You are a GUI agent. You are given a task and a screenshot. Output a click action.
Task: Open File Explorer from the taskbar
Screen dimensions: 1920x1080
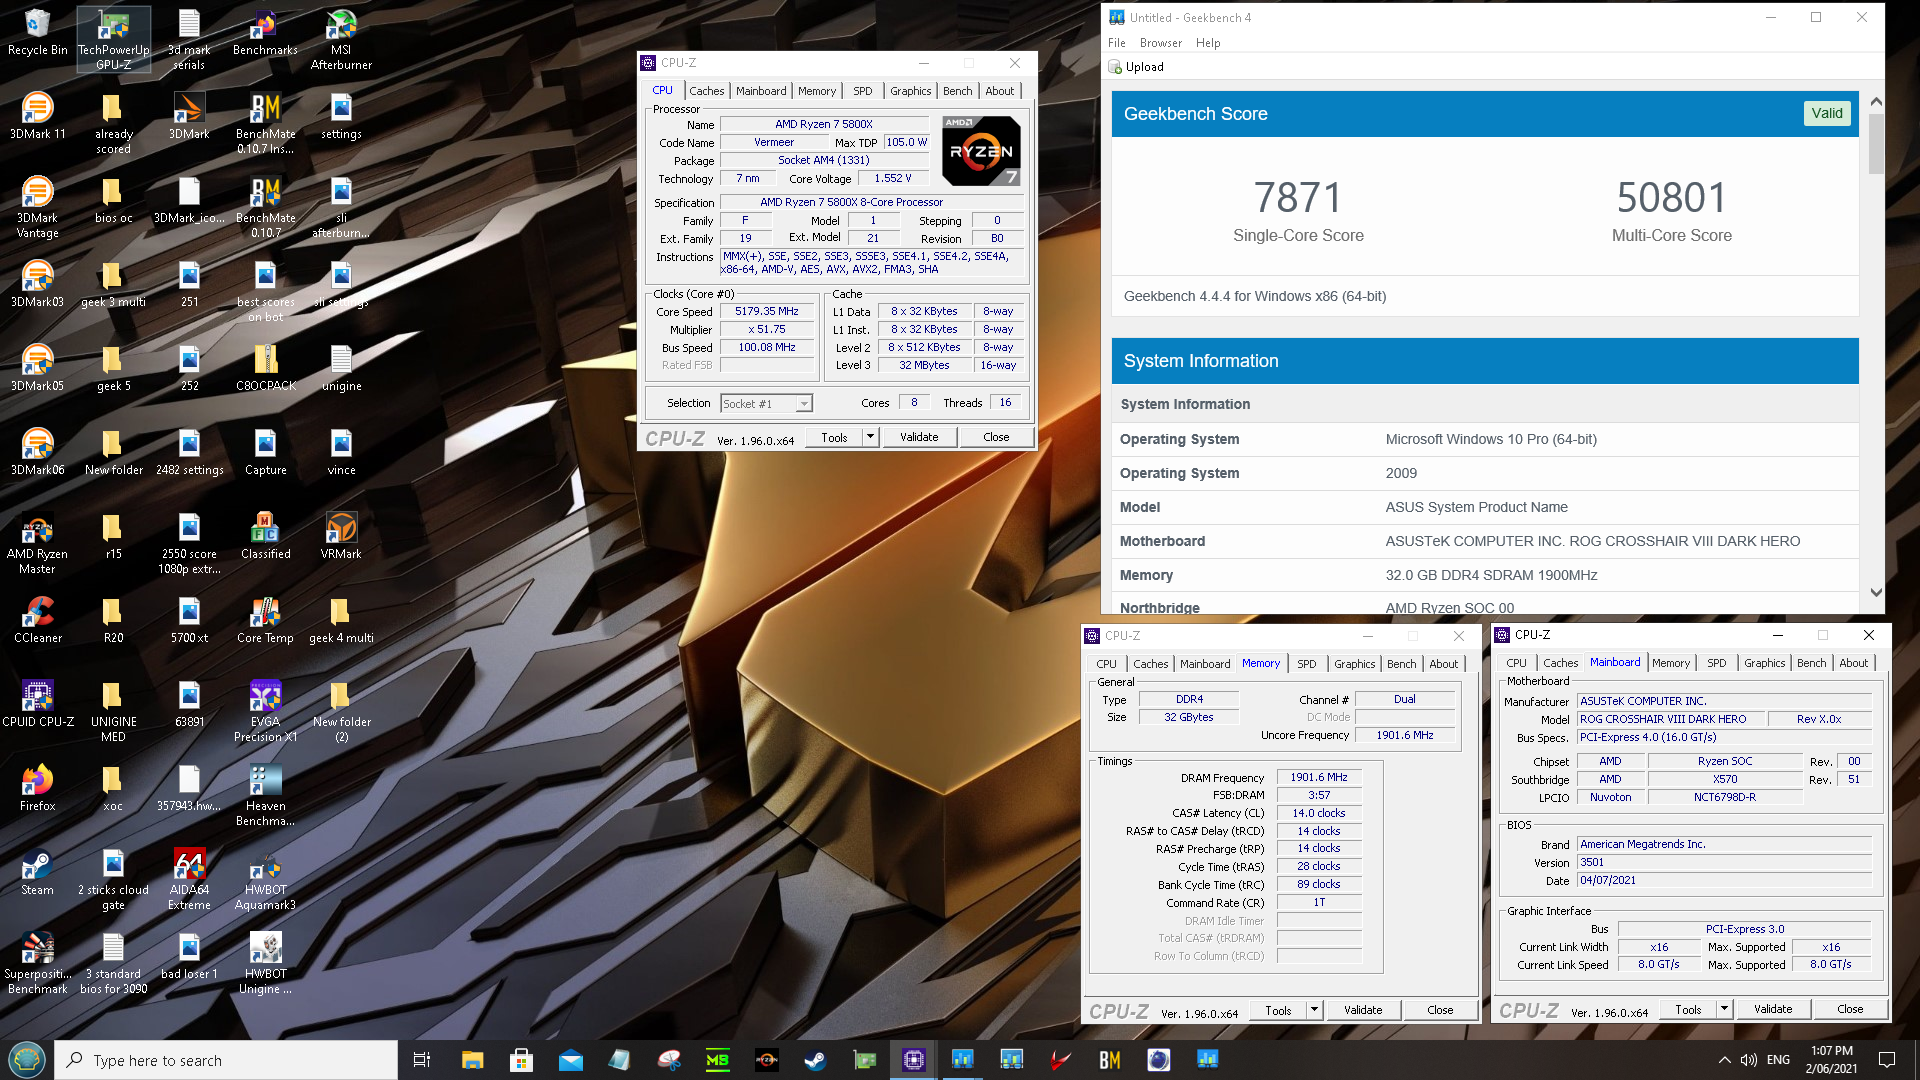point(472,1060)
